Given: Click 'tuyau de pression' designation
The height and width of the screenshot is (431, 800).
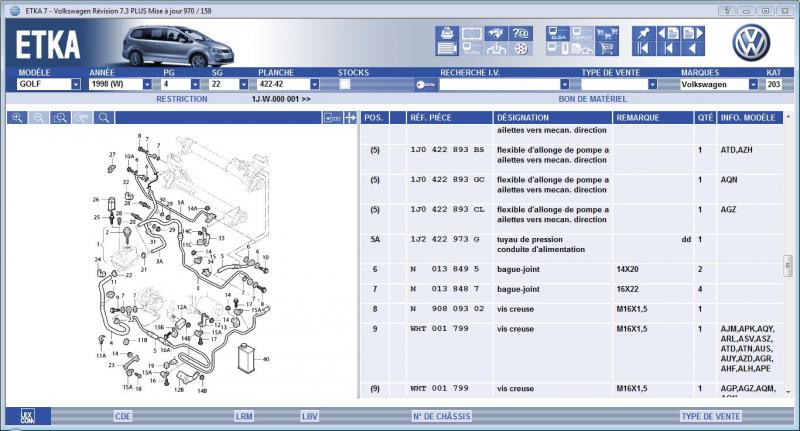Looking at the screenshot, I should 530,239.
